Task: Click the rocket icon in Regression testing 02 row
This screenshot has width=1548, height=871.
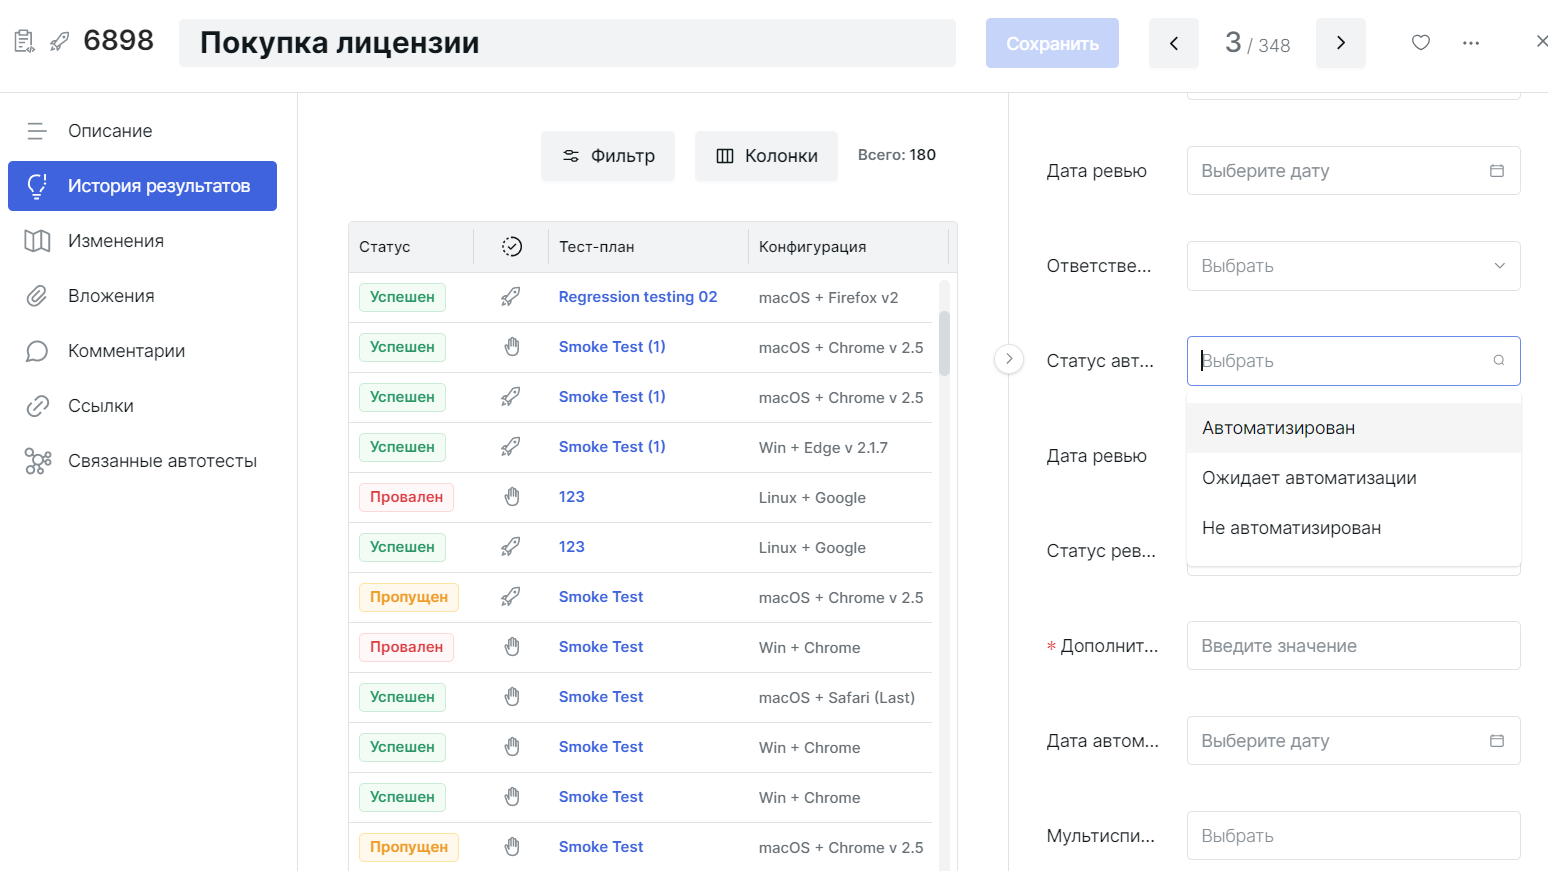Action: [x=511, y=296]
